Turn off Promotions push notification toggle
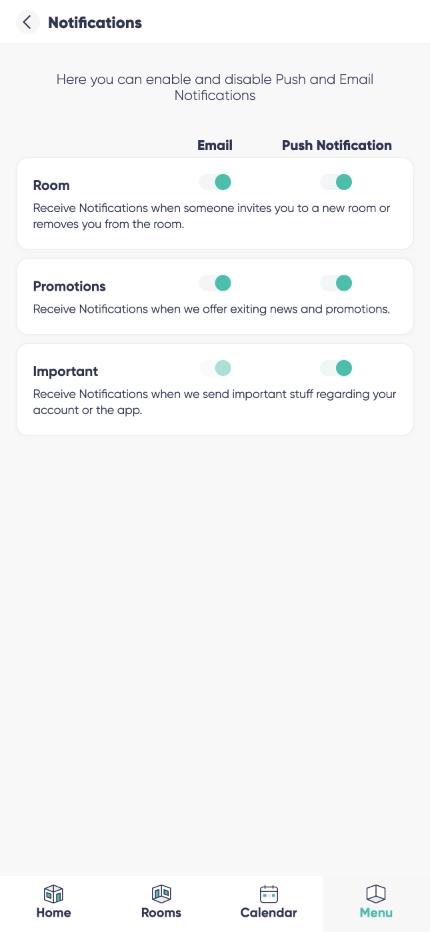 337,283
